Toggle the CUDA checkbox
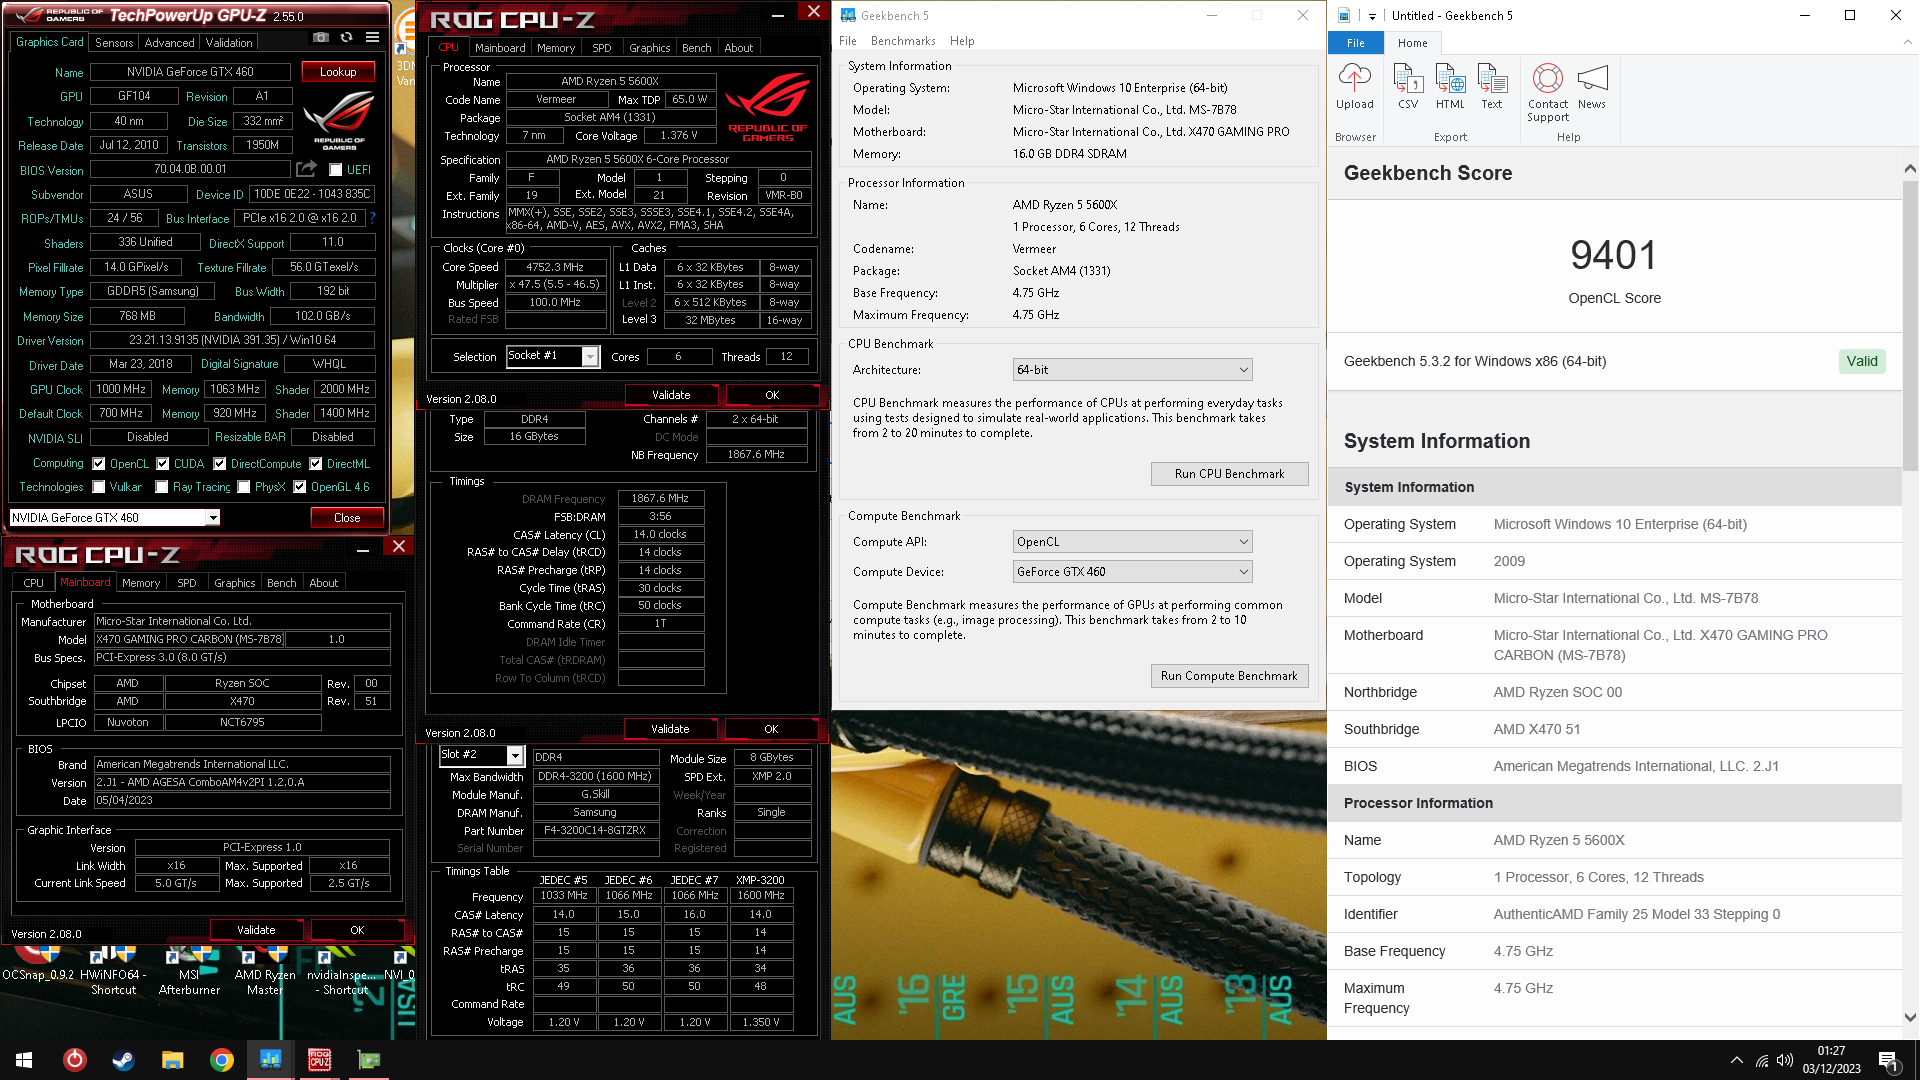1920x1080 pixels. click(x=162, y=464)
